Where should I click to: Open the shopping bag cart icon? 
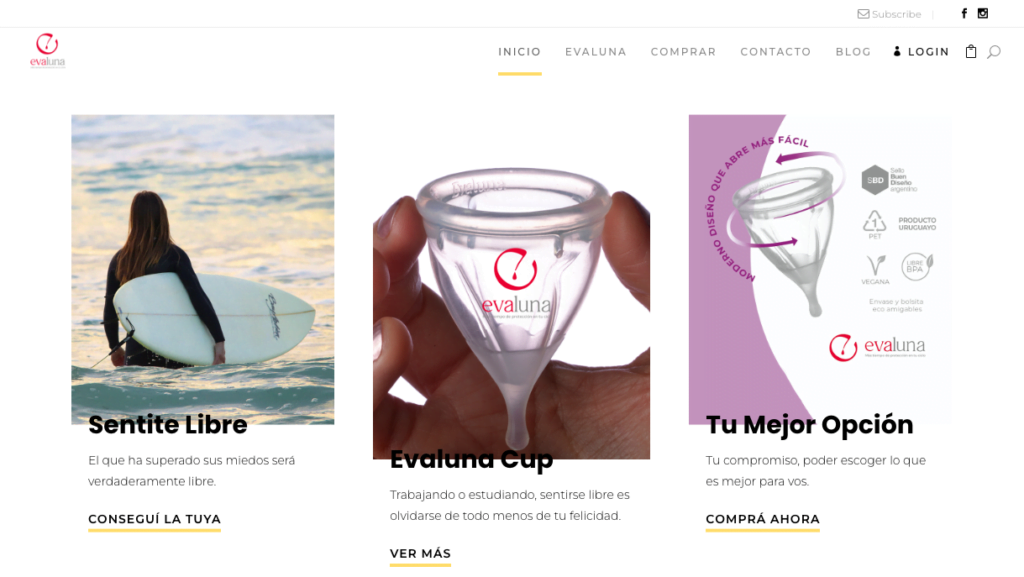click(971, 52)
